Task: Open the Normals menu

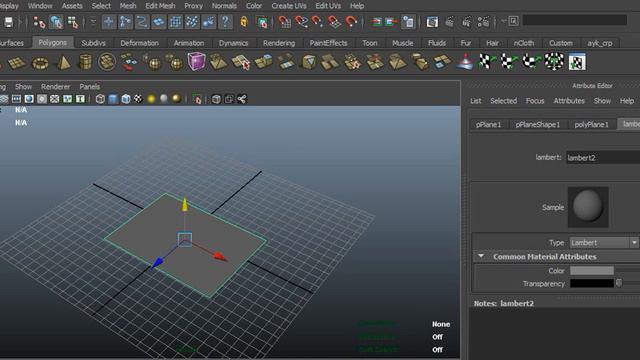Action: (x=224, y=6)
